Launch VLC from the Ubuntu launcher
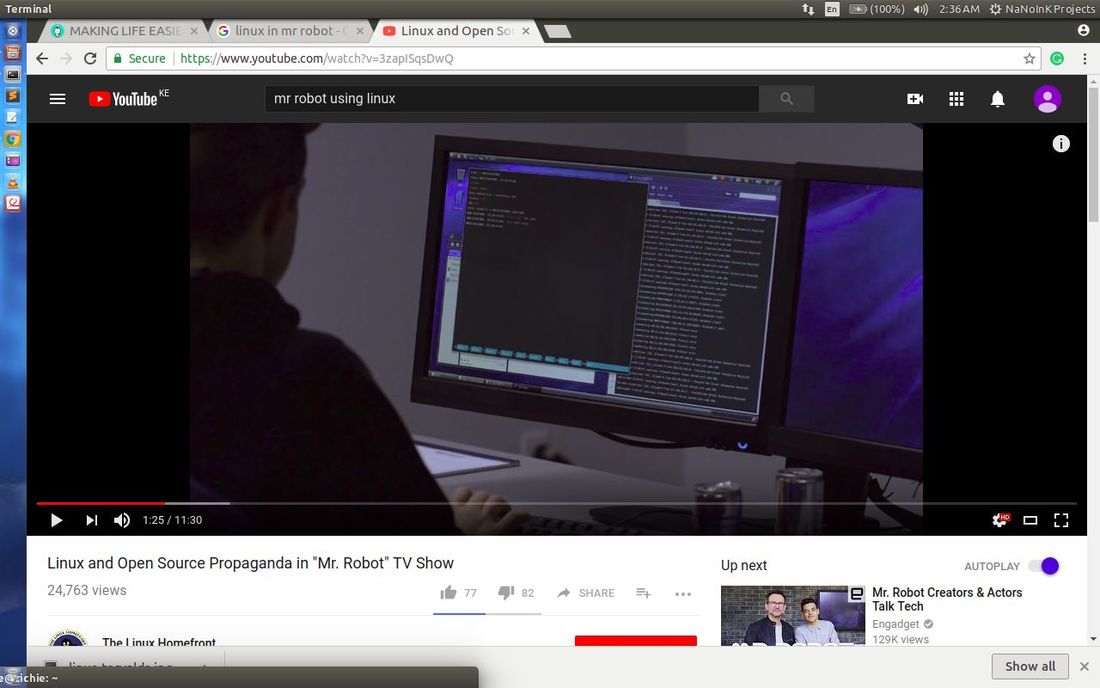The width and height of the screenshot is (1100, 688). tap(12, 182)
